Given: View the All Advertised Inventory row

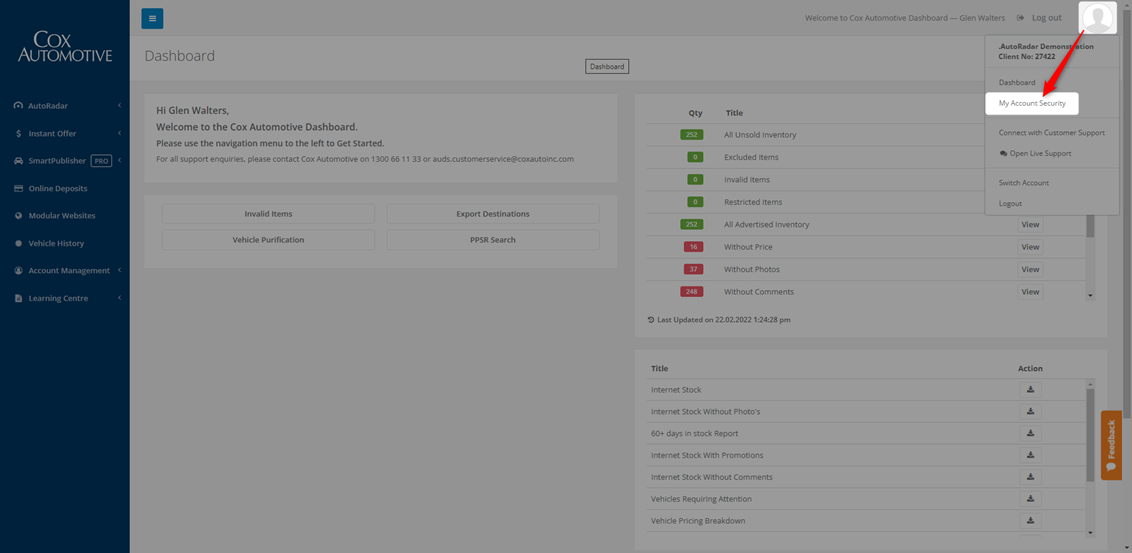Looking at the screenshot, I should click(x=1030, y=225).
